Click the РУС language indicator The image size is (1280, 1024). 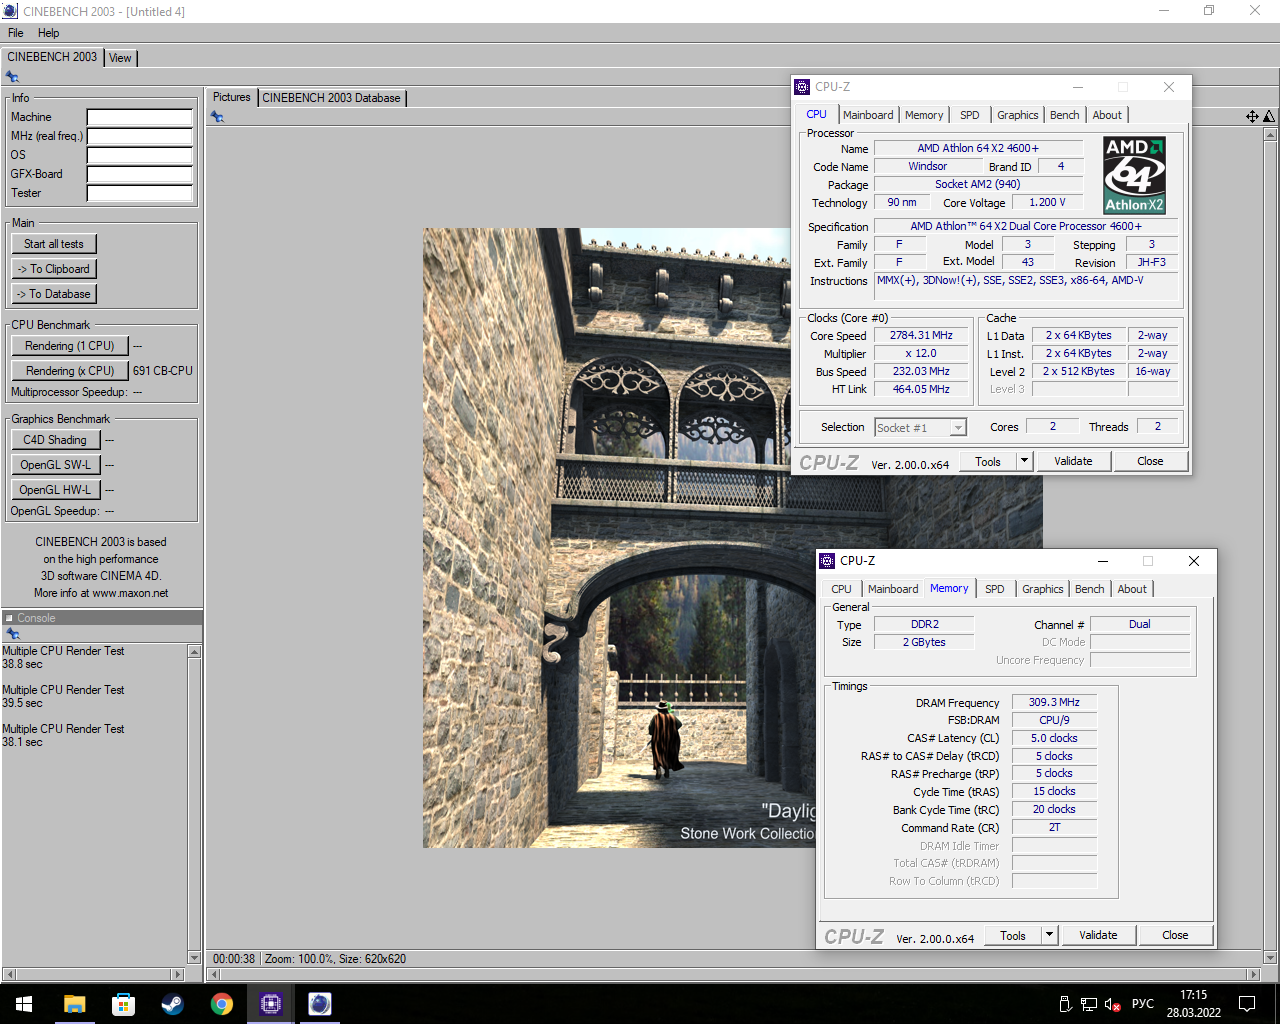click(x=1142, y=1004)
